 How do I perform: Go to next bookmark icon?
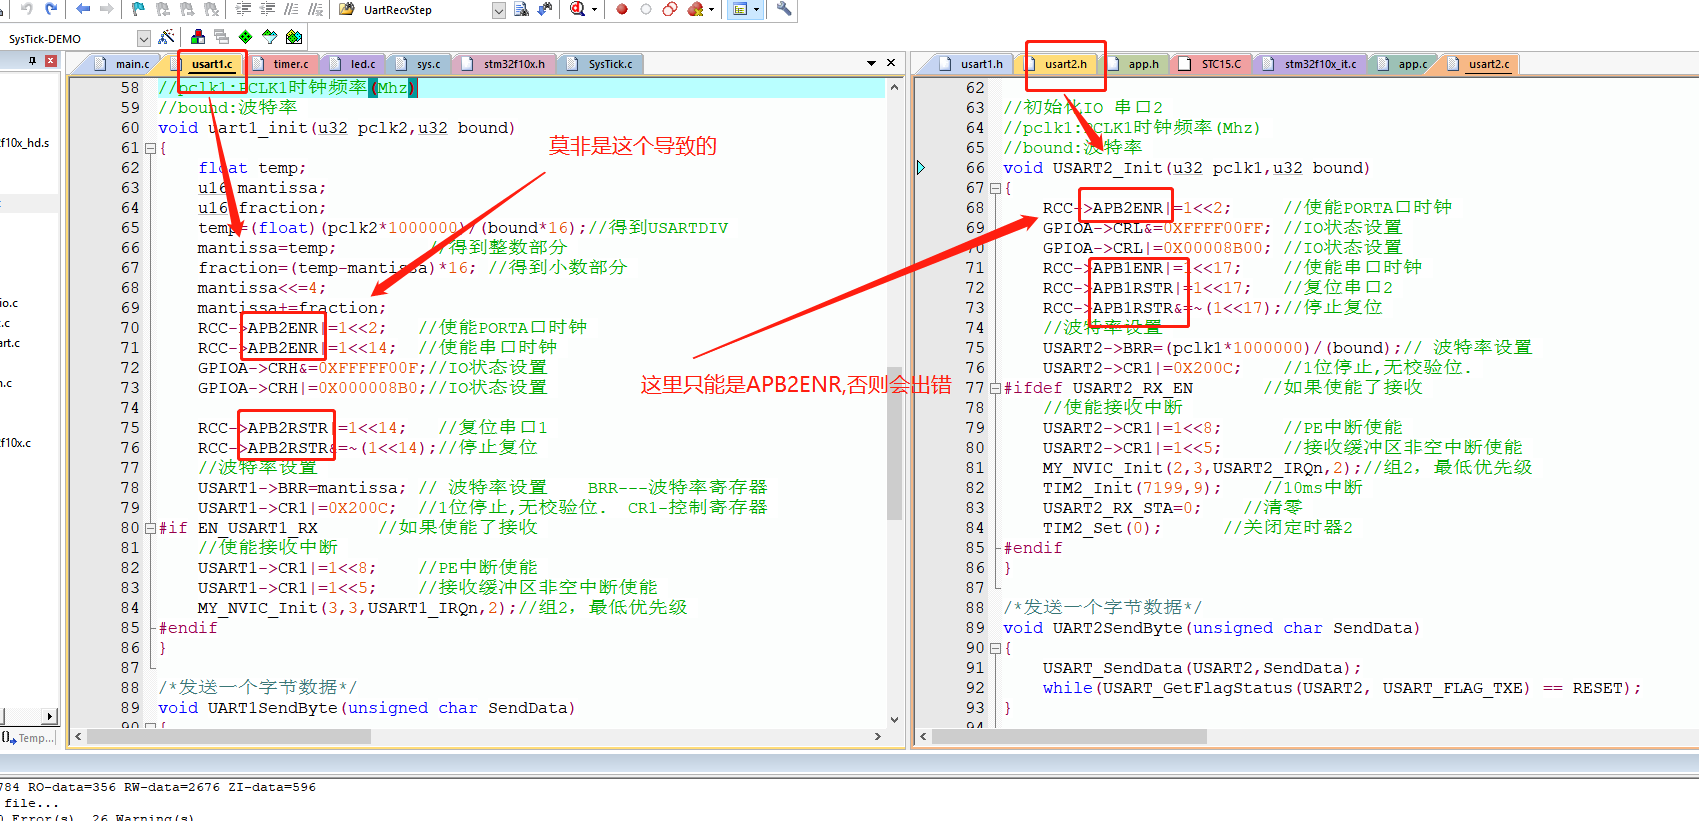(187, 9)
